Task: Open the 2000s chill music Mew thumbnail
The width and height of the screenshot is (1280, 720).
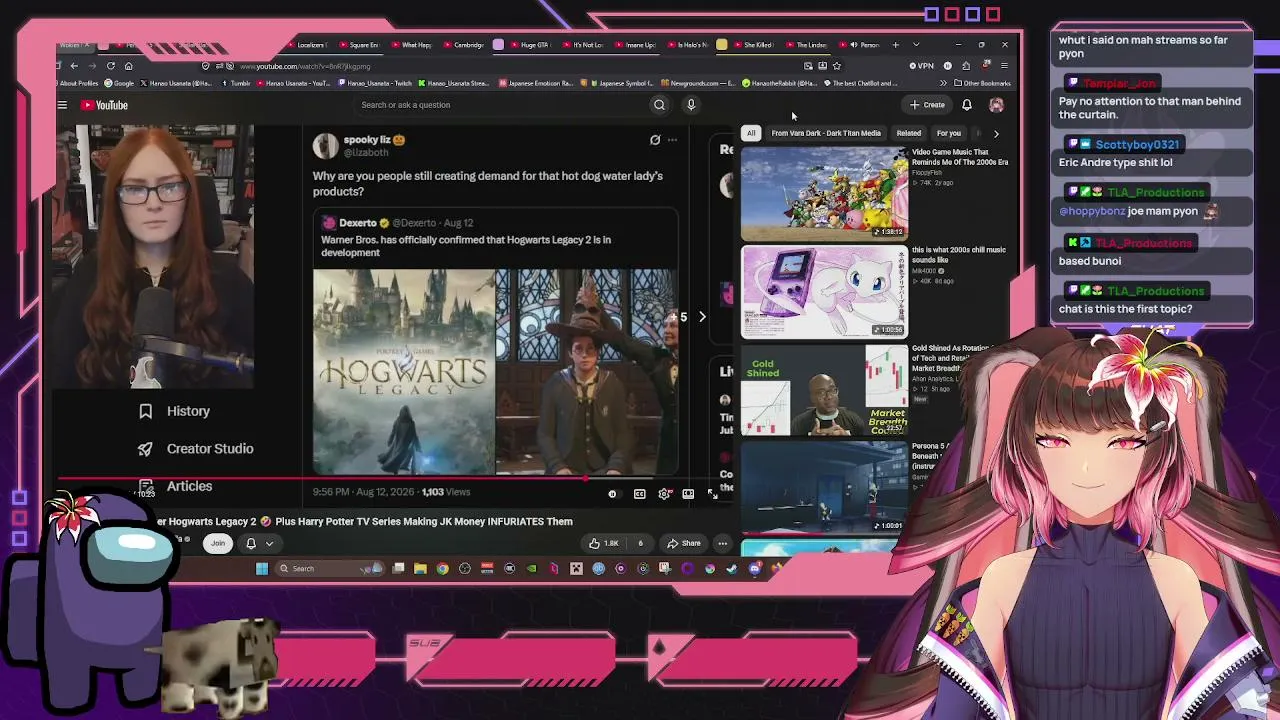Action: tap(824, 292)
